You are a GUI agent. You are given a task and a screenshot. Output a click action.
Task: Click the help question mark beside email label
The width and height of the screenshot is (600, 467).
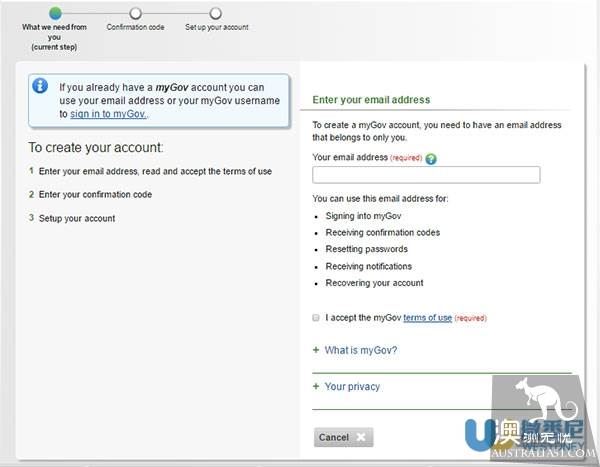click(431, 158)
